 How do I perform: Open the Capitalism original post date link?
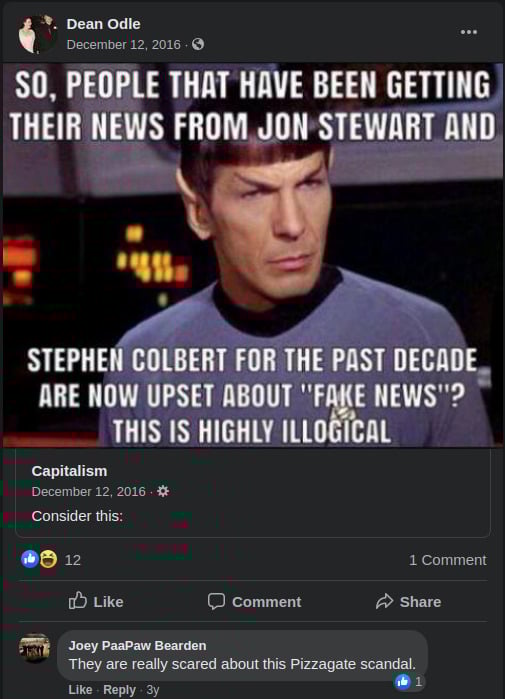[x=88, y=491]
